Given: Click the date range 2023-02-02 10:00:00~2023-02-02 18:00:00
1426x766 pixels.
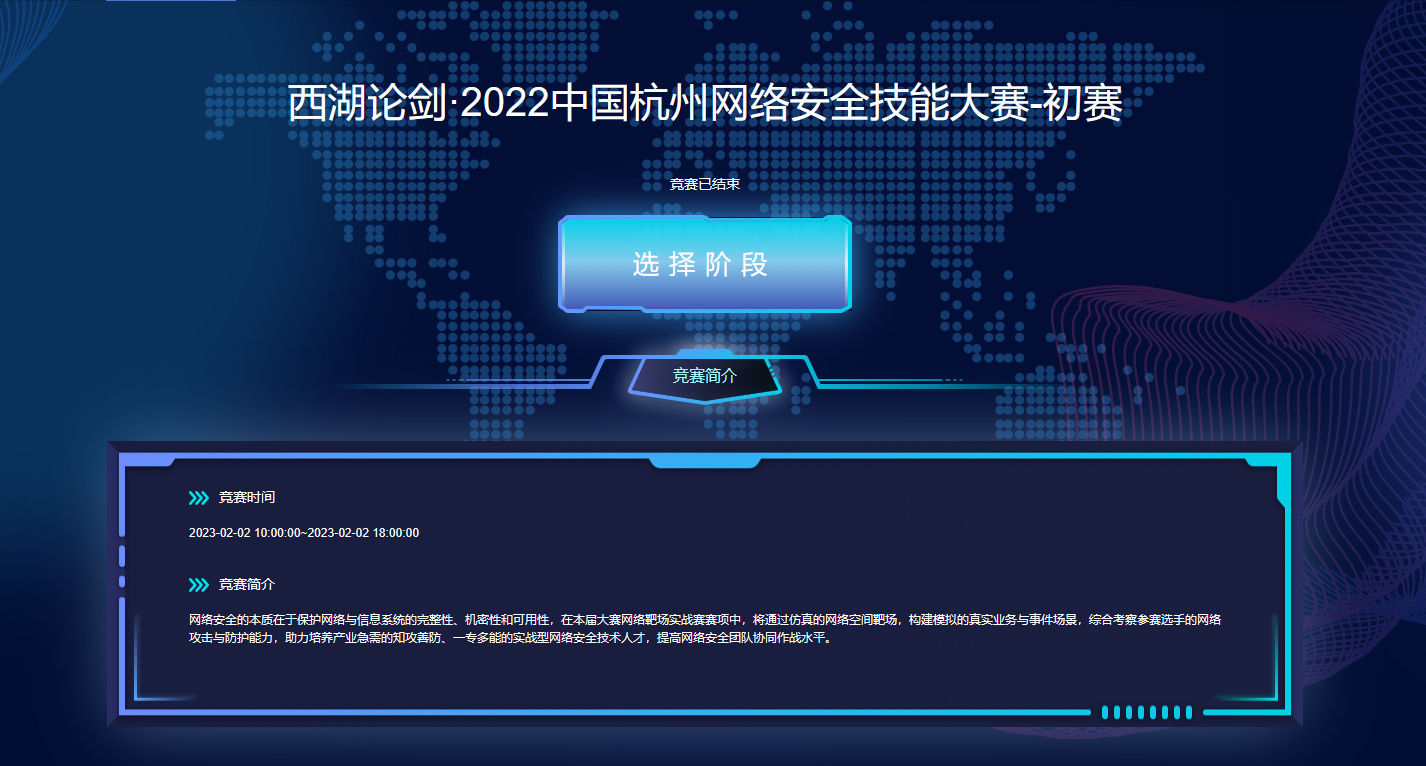Looking at the screenshot, I should click(304, 533).
